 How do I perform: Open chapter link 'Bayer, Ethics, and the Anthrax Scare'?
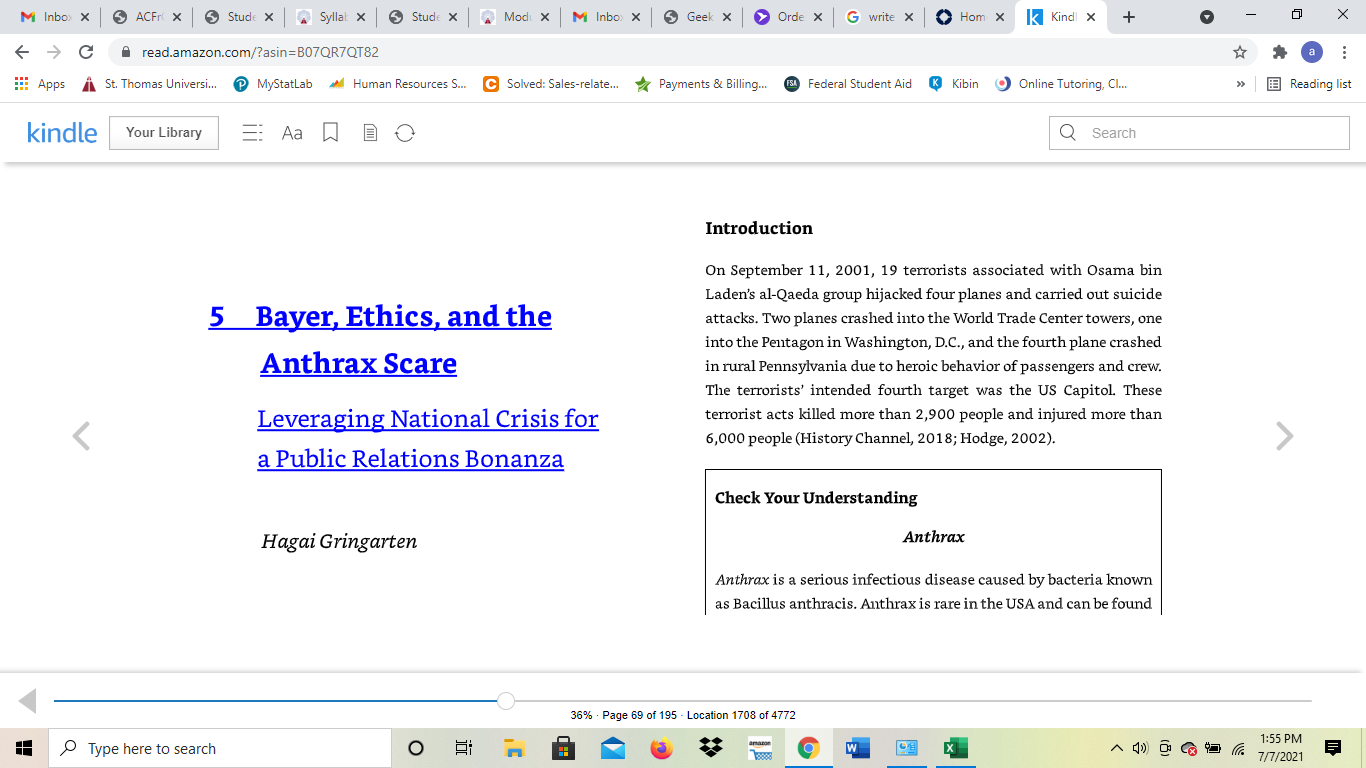381,339
